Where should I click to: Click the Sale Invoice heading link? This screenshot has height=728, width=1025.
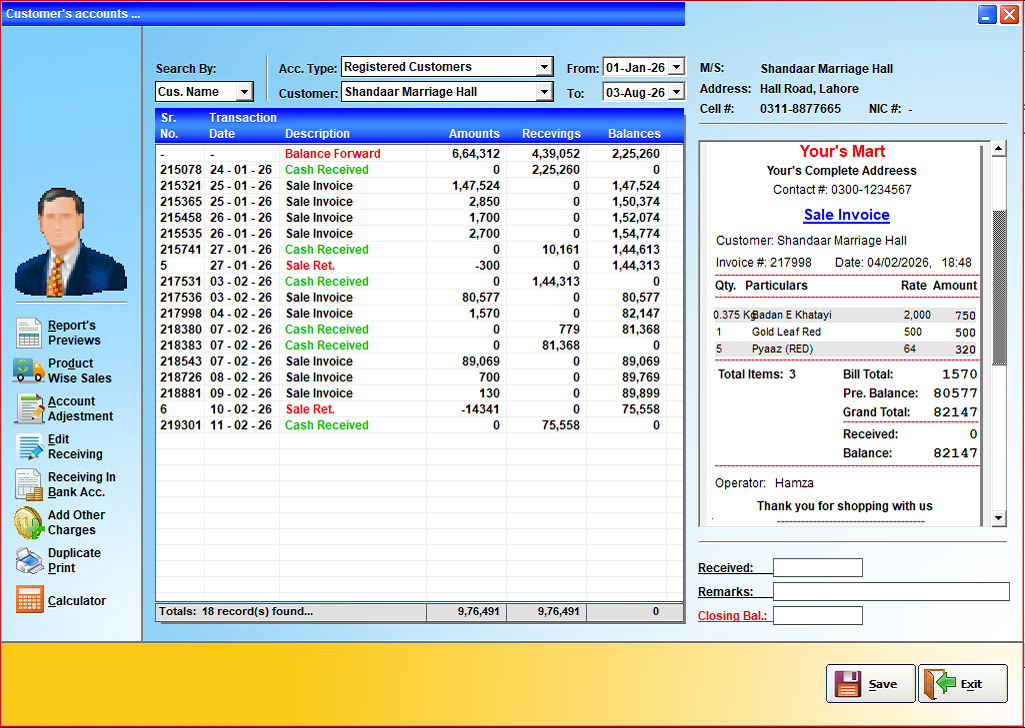(847, 215)
